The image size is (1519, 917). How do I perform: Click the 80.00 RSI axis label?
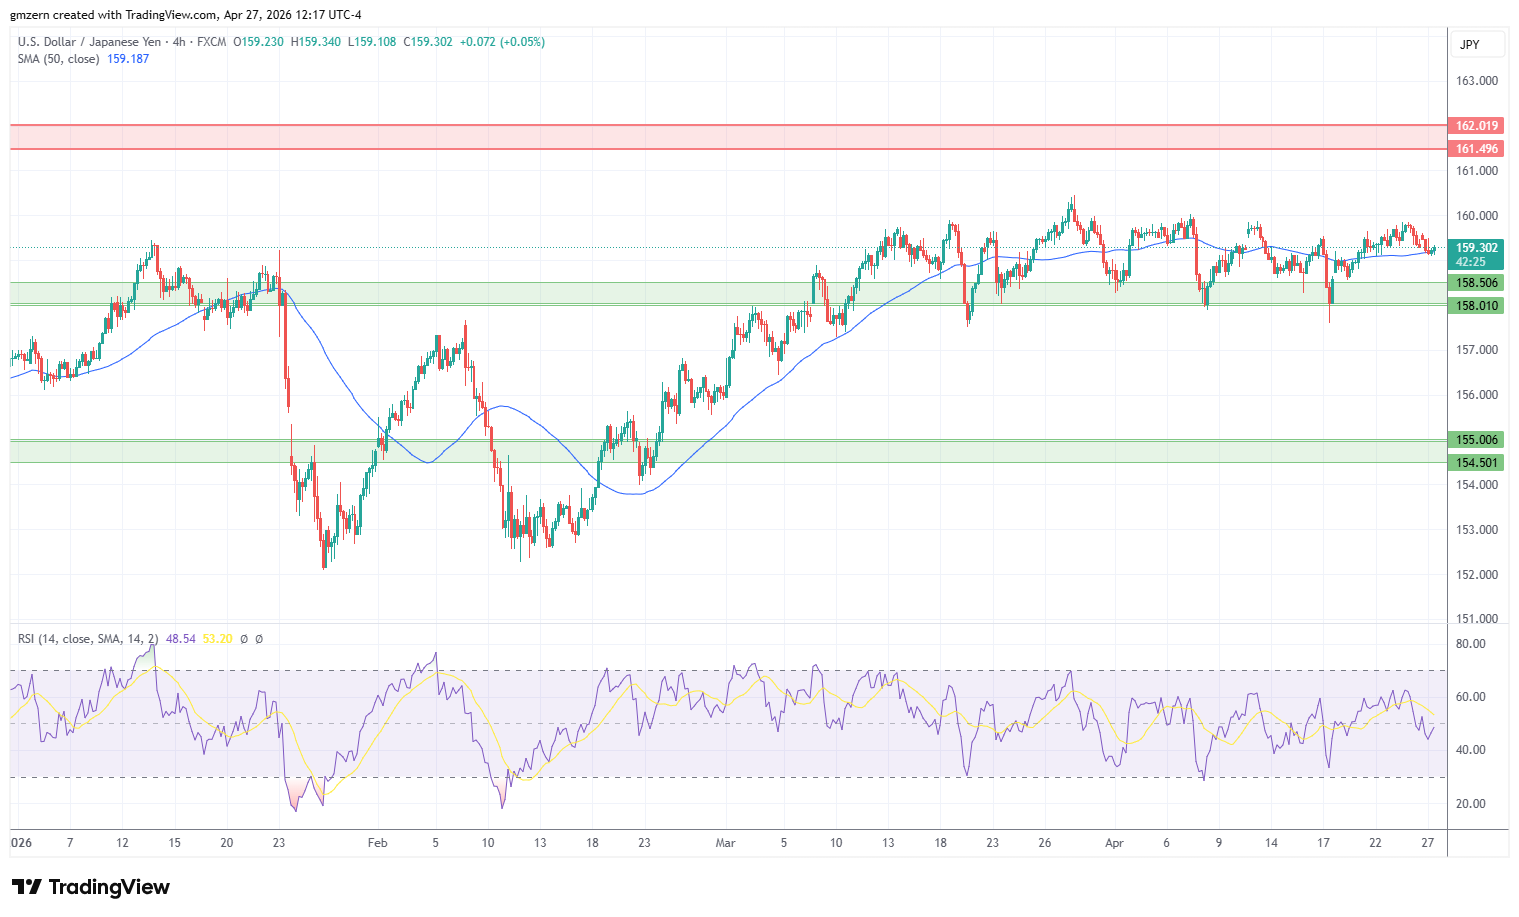point(1471,644)
